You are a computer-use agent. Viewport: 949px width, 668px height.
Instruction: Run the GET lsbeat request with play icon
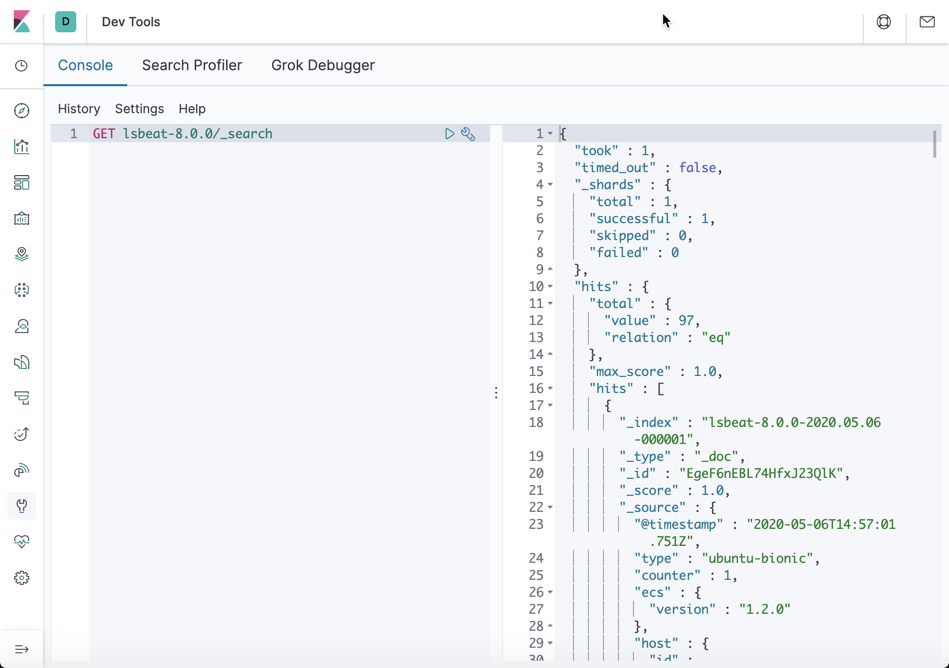450,134
